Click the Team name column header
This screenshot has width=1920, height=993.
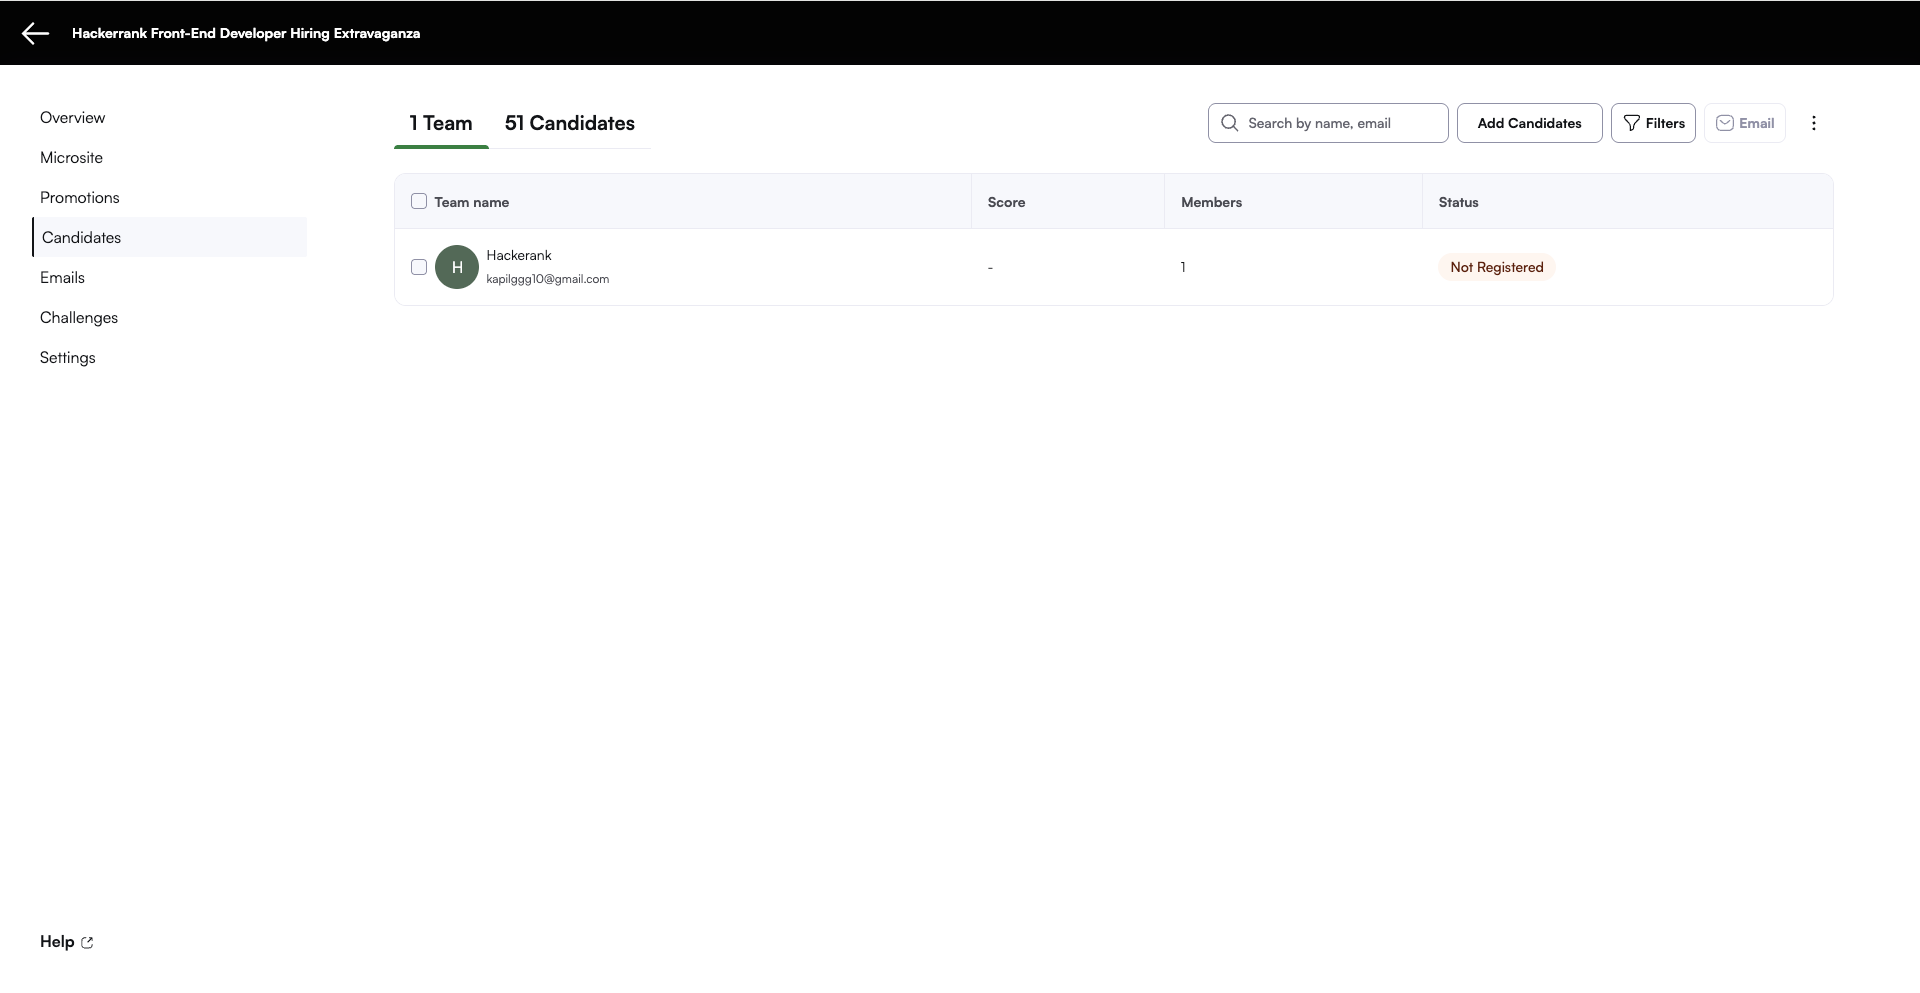pyautogui.click(x=472, y=202)
